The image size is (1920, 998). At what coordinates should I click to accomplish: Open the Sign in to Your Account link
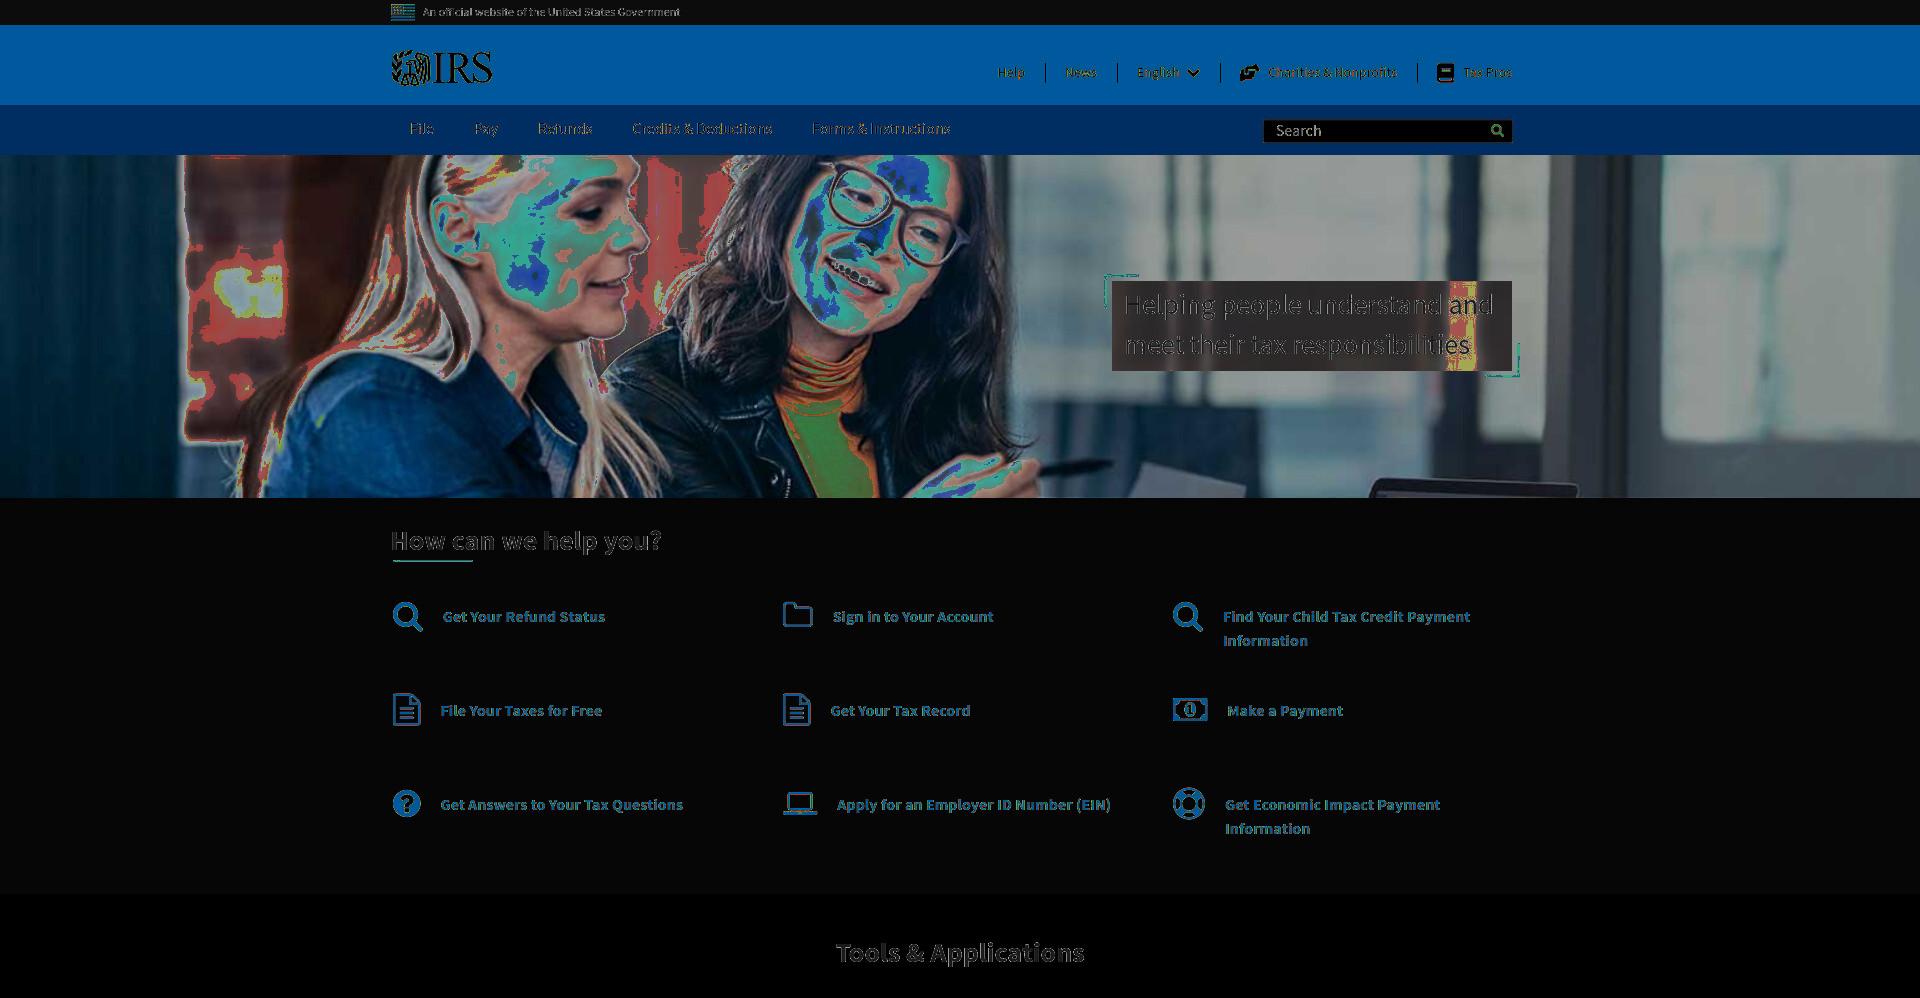(x=913, y=617)
